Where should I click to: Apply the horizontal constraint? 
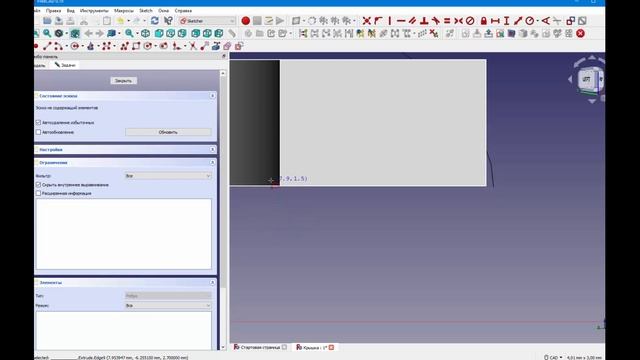pos(401,20)
